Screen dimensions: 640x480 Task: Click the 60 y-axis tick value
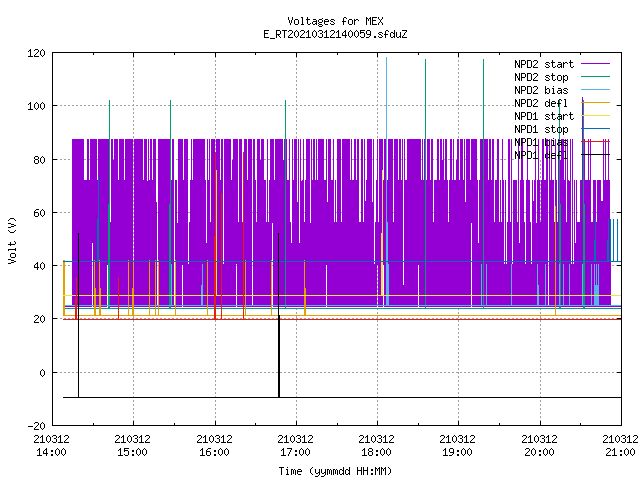(40, 213)
